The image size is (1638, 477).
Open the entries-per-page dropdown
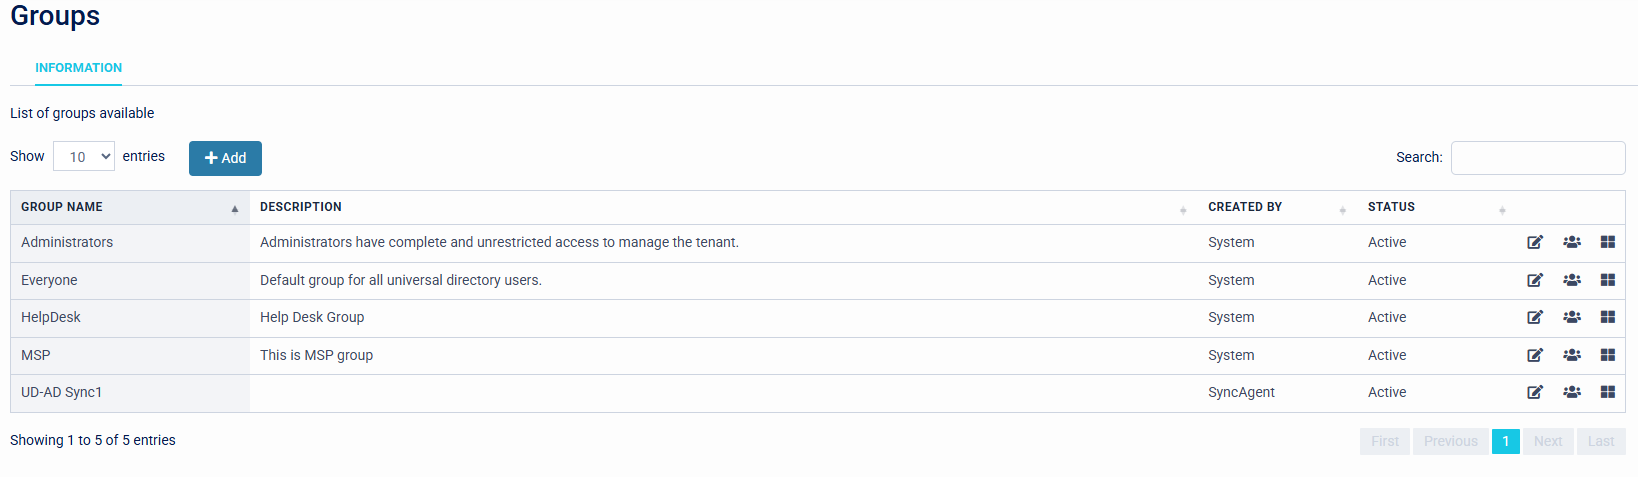(x=84, y=157)
